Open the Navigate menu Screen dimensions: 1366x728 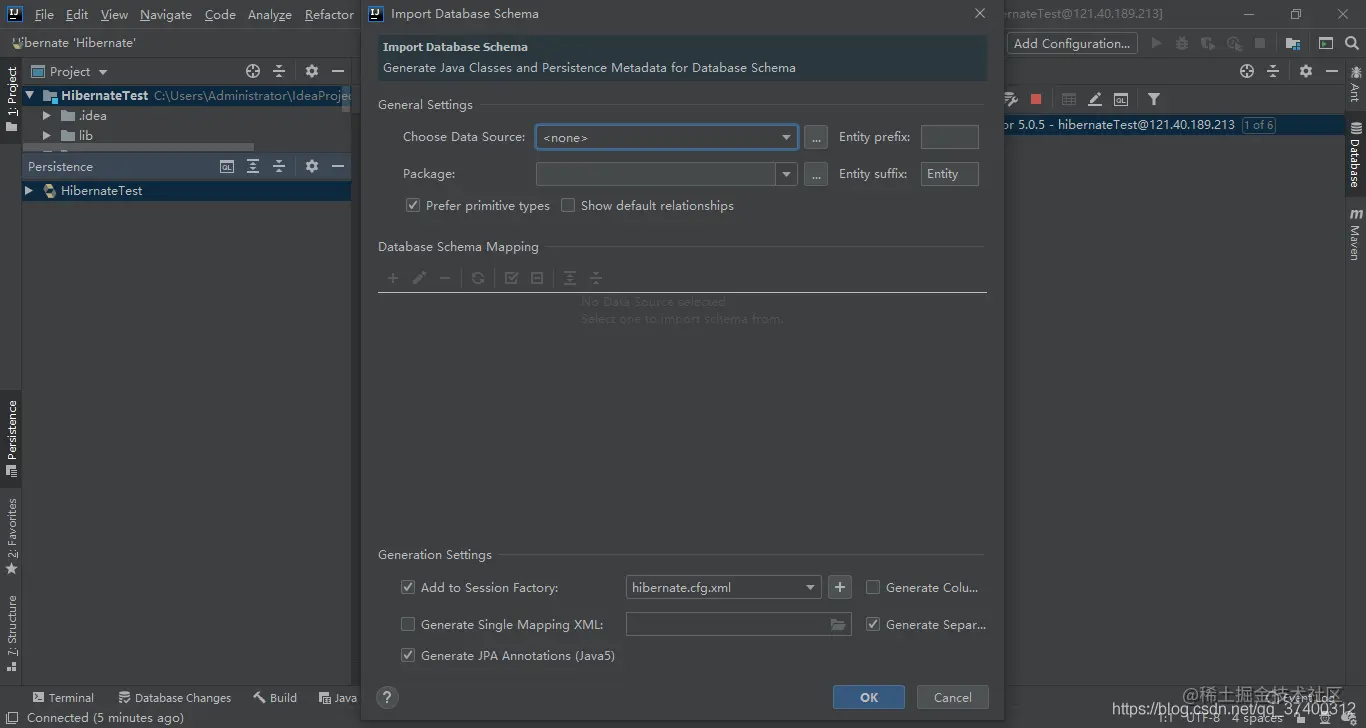pos(165,14)
